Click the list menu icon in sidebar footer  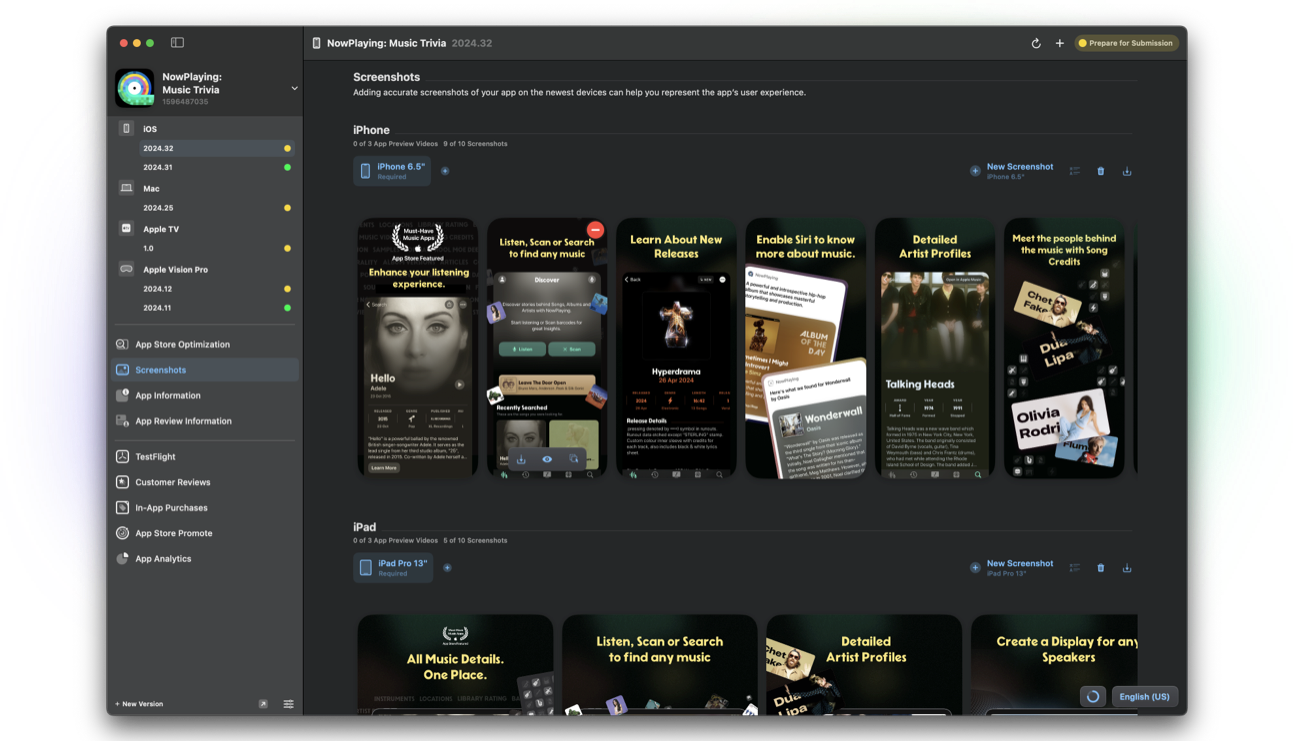[288, 704]
